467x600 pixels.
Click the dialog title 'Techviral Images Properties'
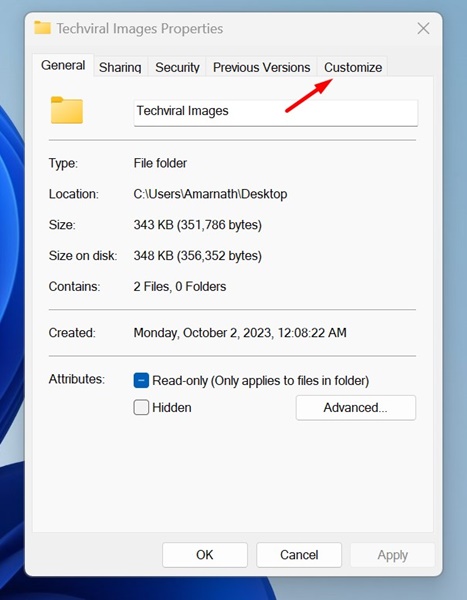pyautogui.click(x=140, y=28)
